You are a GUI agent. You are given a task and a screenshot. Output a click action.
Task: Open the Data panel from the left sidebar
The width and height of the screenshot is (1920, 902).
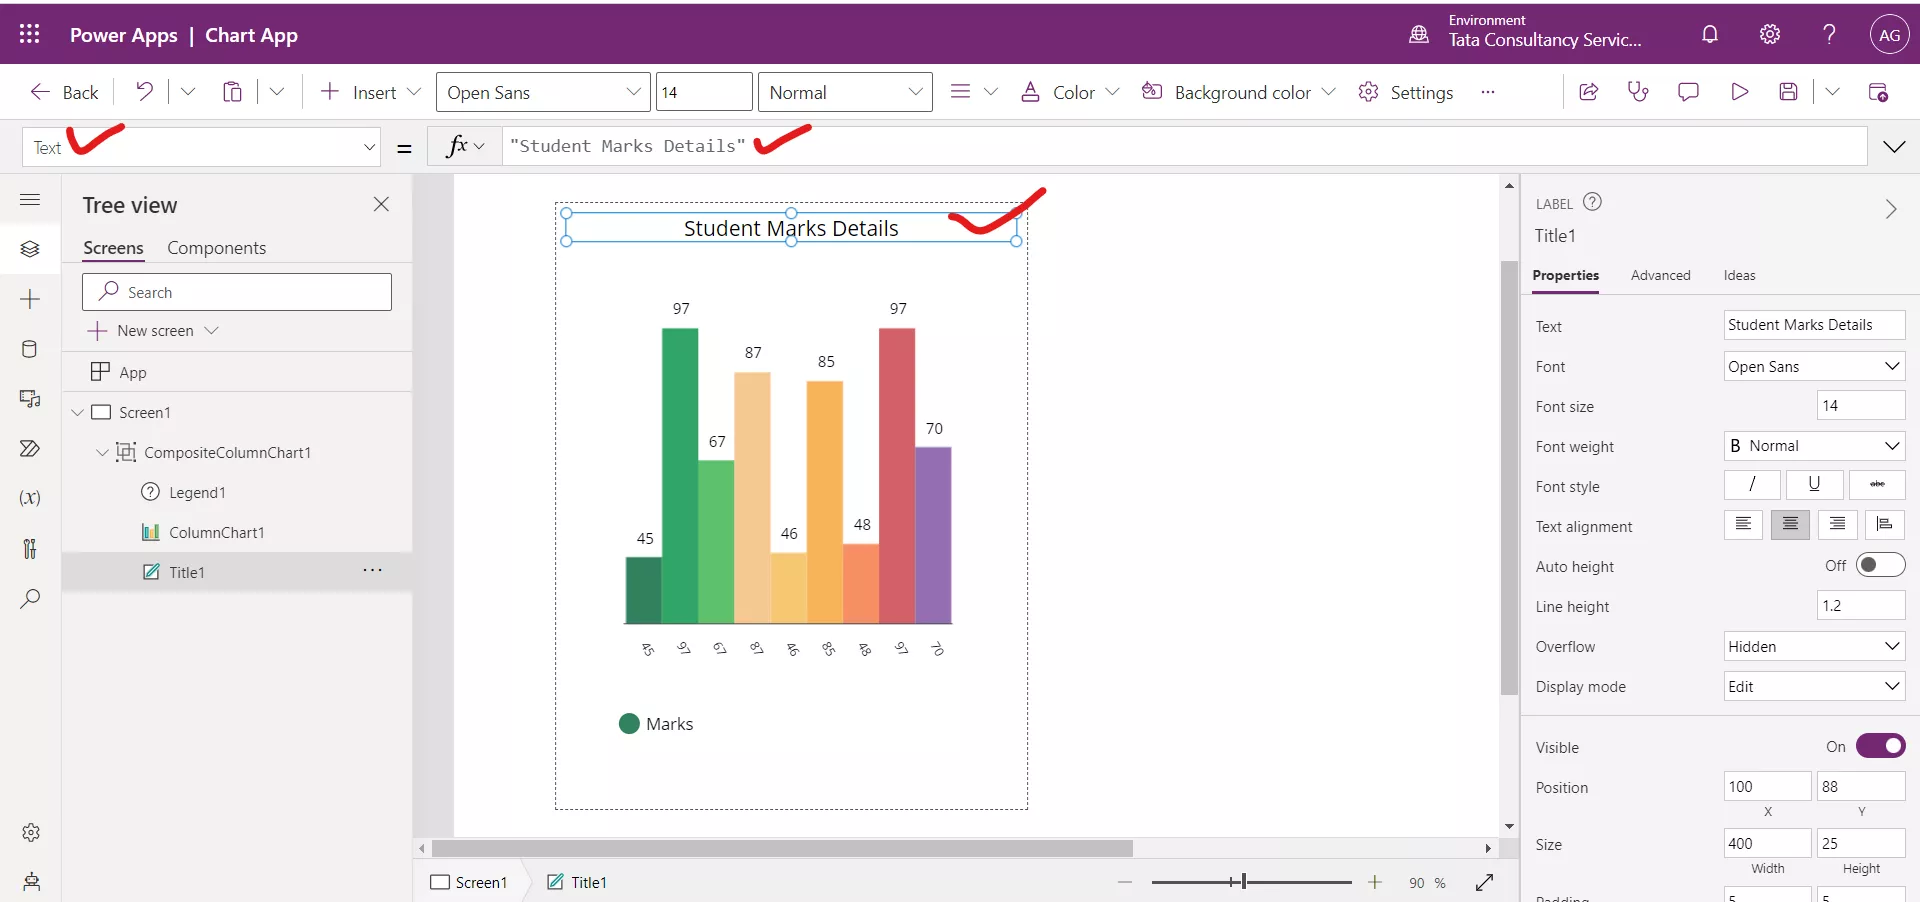pyautogui.click(x=30, y=349)
